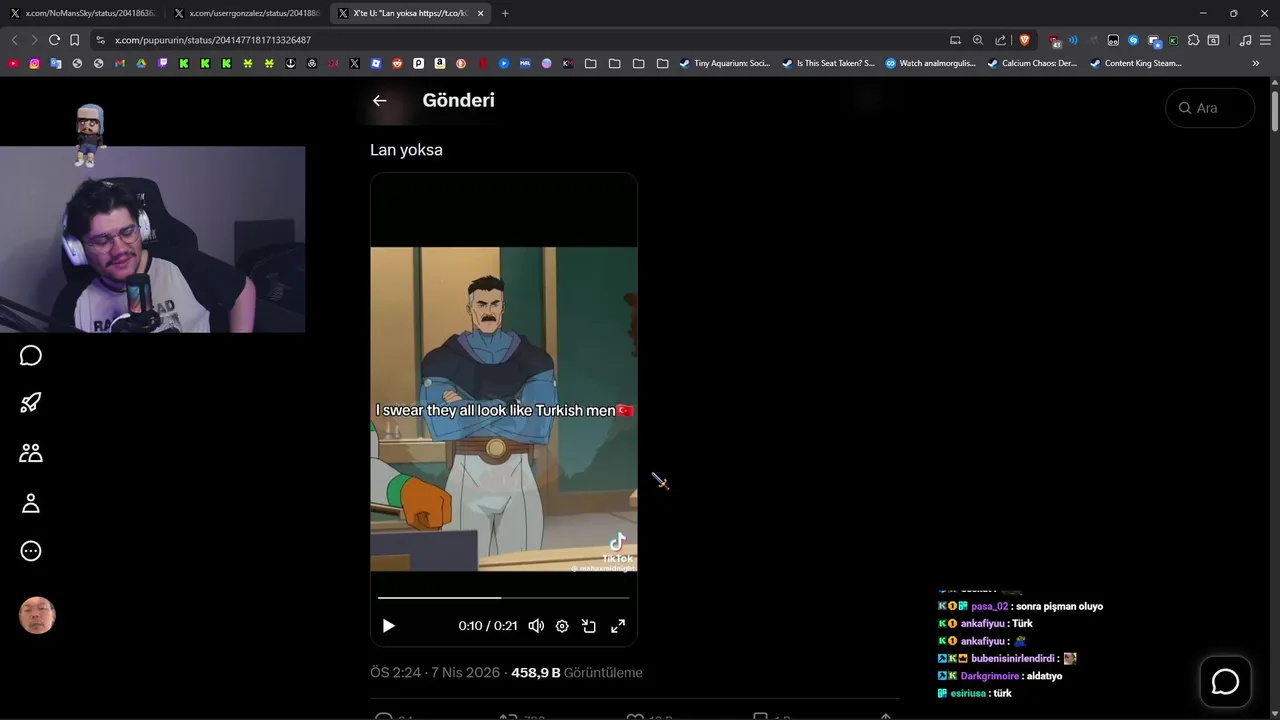The width and height of the screenshot is (1280, 720).
Task: Click the share icon in address bar
Action: [x=1001, y=40]
